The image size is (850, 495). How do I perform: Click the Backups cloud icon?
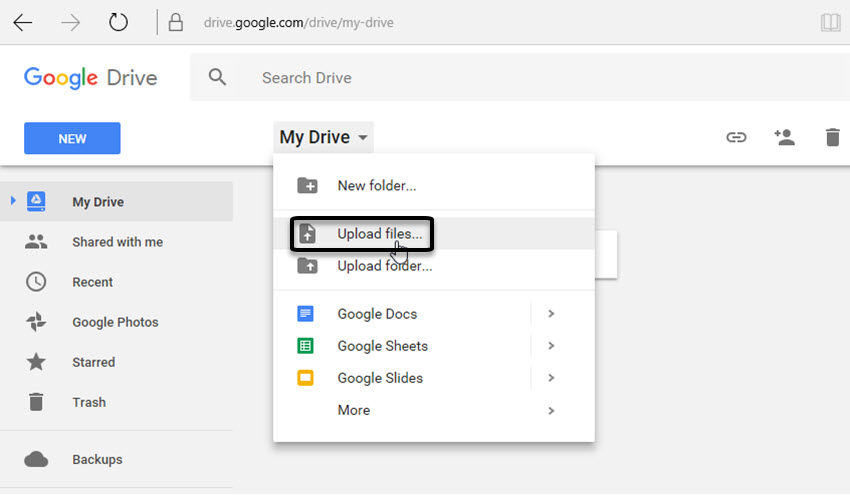click(36, 459)
